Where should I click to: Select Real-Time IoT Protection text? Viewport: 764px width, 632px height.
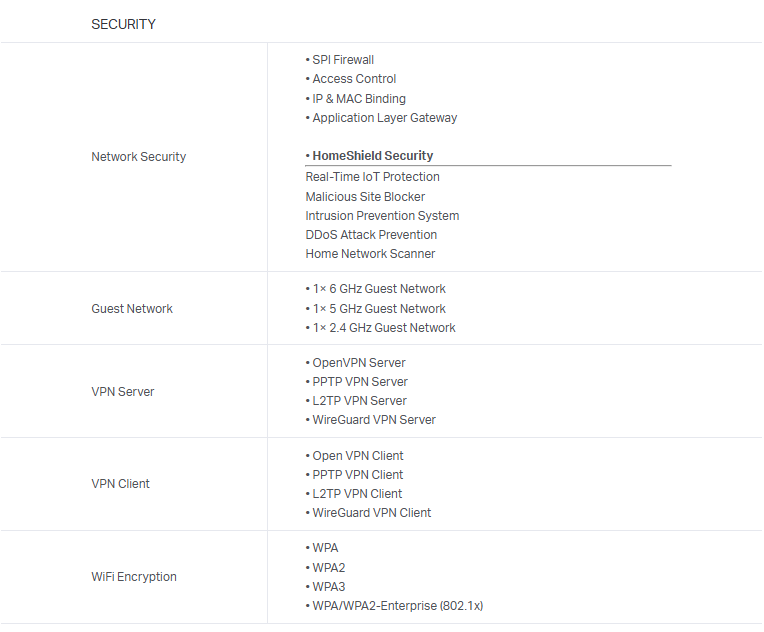372,177
